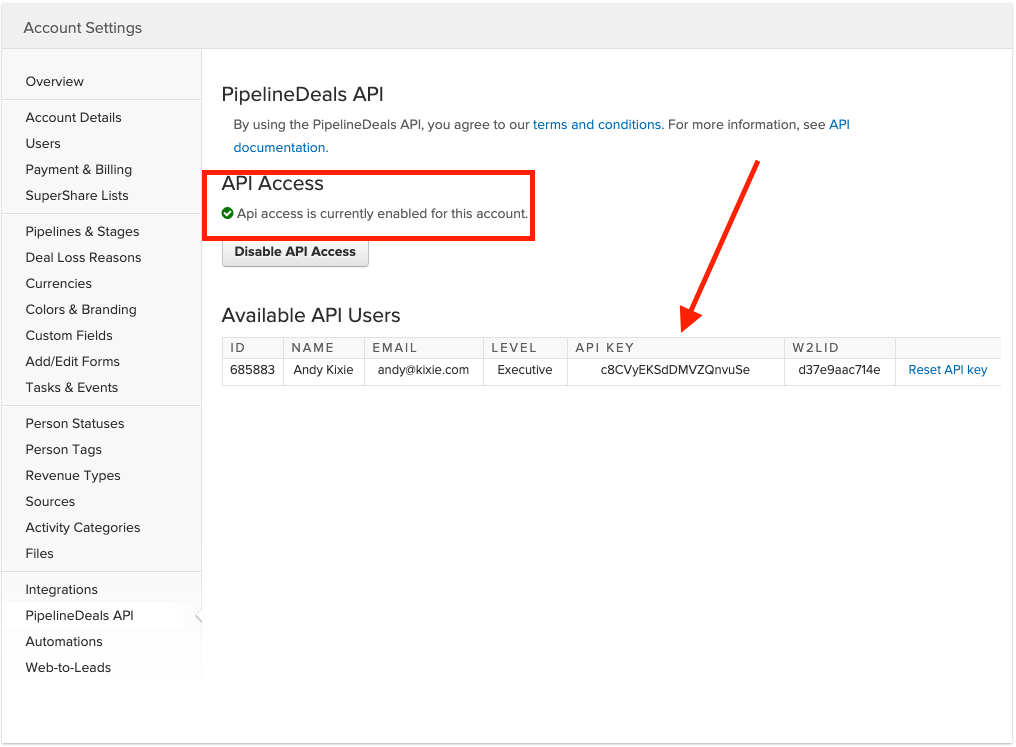Open SuperShare Lists
This screenshot has width=1016, height=747.
click(x=76, y=195)
